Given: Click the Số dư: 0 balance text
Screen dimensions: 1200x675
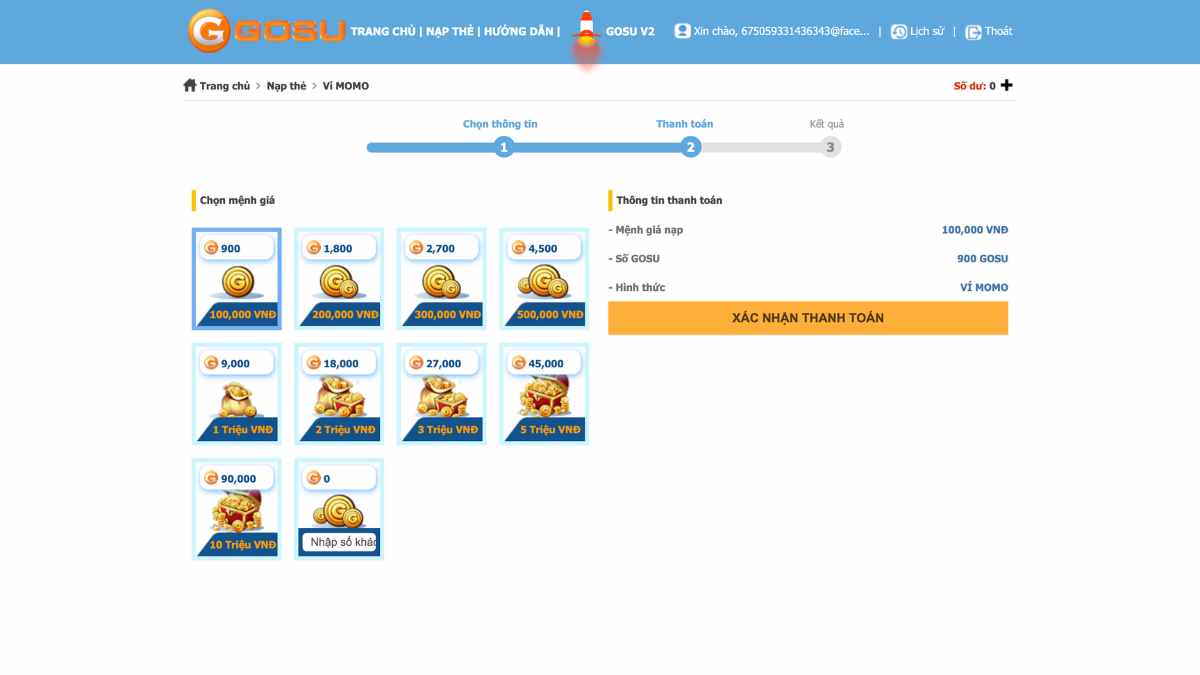Looking at the screenshot, I should [975, 86].
